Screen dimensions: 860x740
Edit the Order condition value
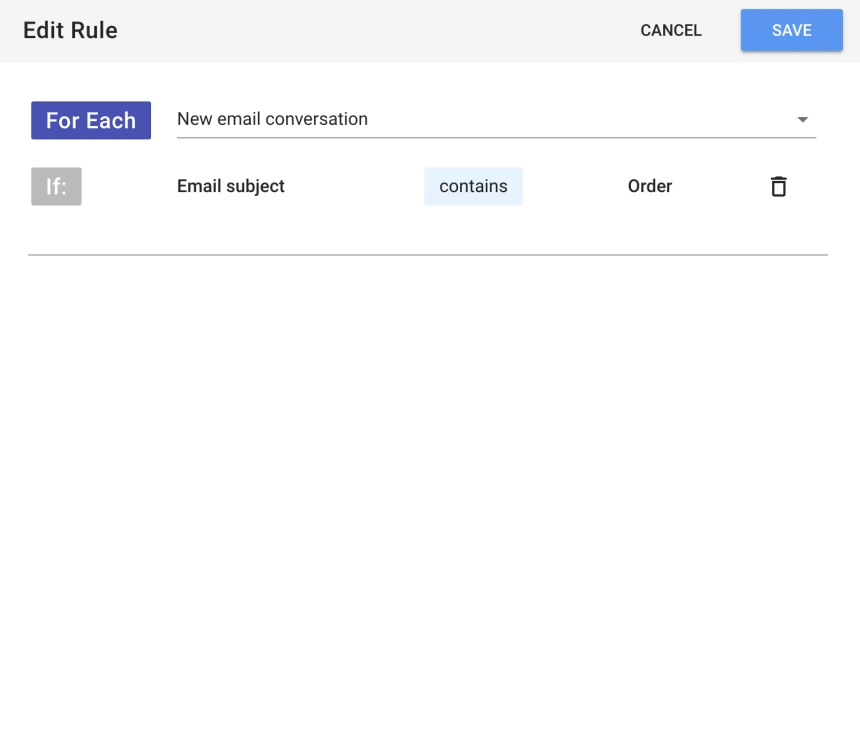(649, 187)
